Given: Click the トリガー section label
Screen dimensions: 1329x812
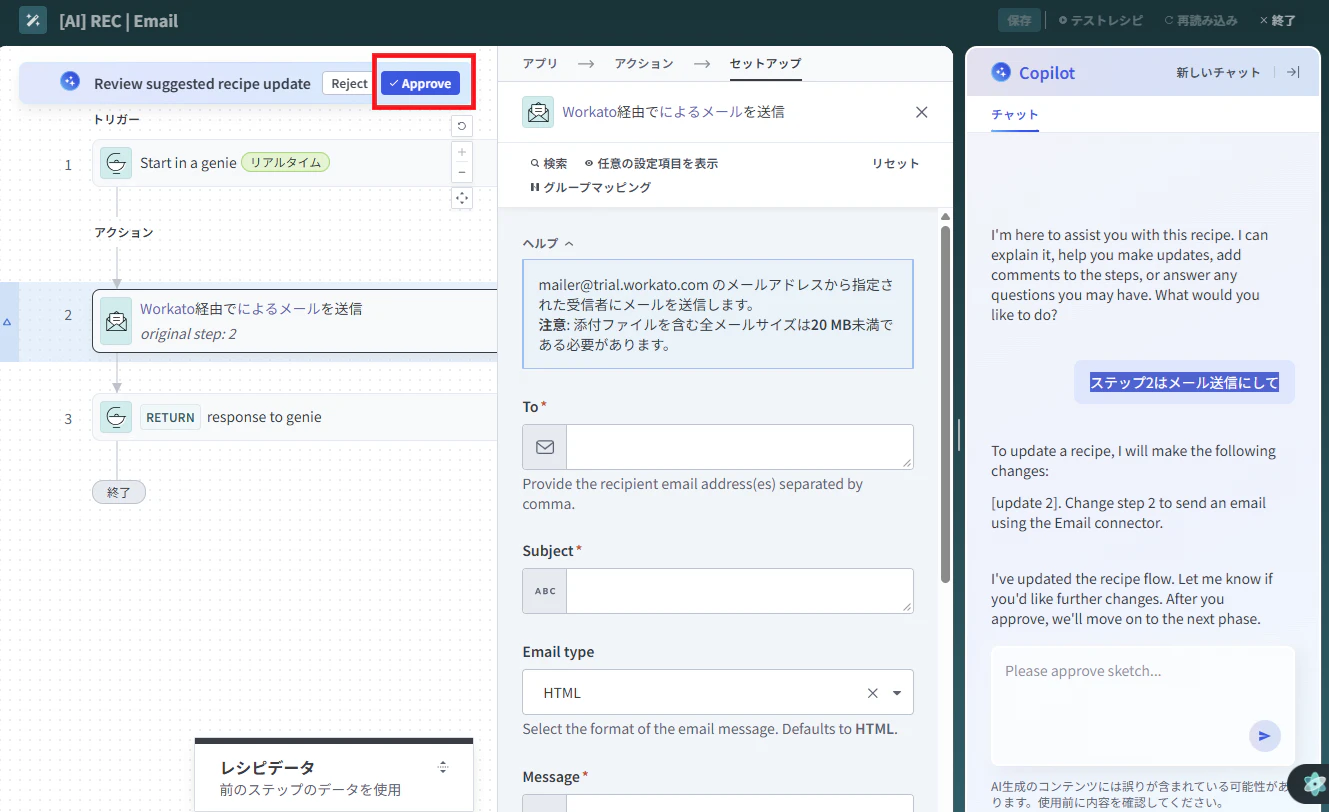Looking at the screenshot, I should (116, 119).
